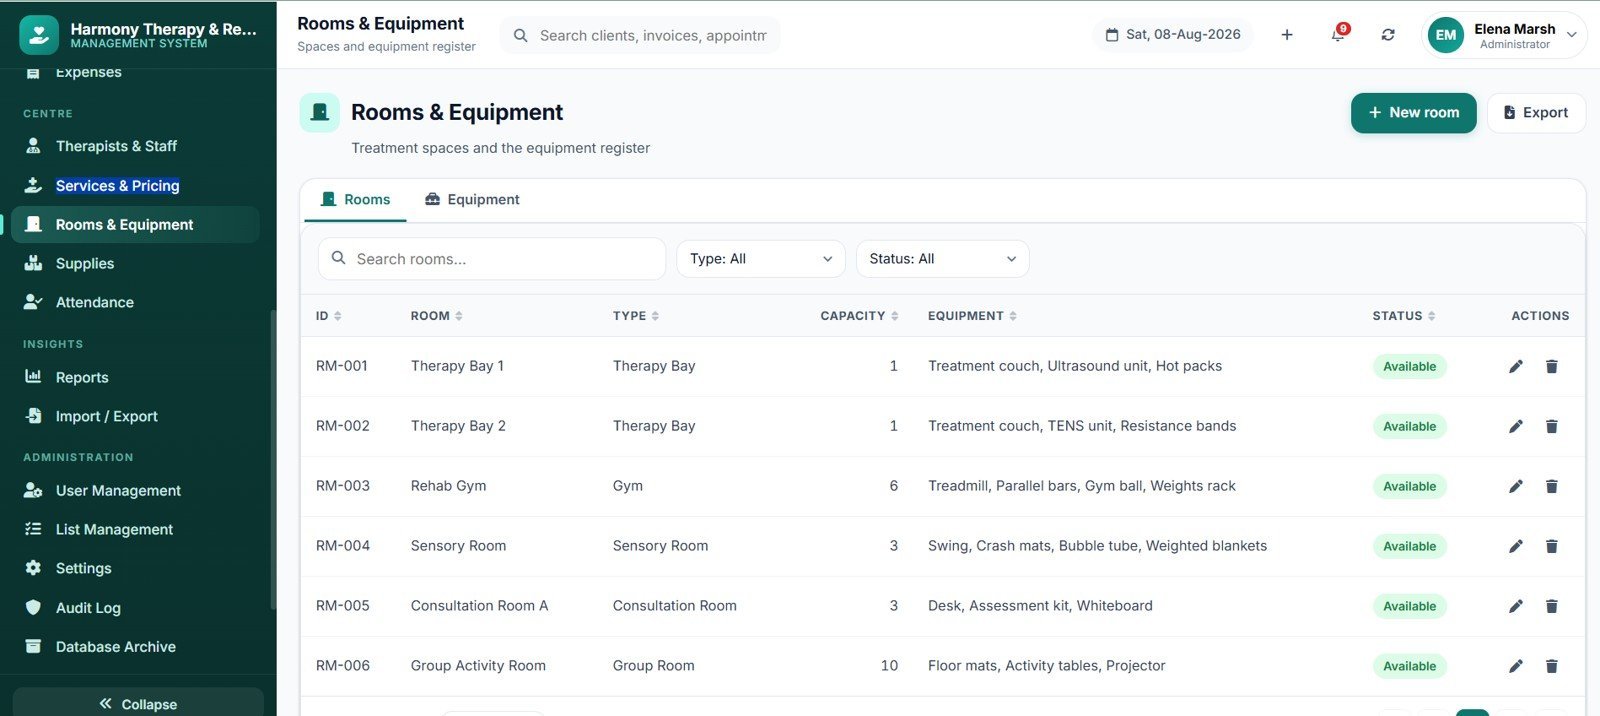Collapse the sidebar
Image resolution: width=1600 pixels, height=716 pixels.
(138, 704)
